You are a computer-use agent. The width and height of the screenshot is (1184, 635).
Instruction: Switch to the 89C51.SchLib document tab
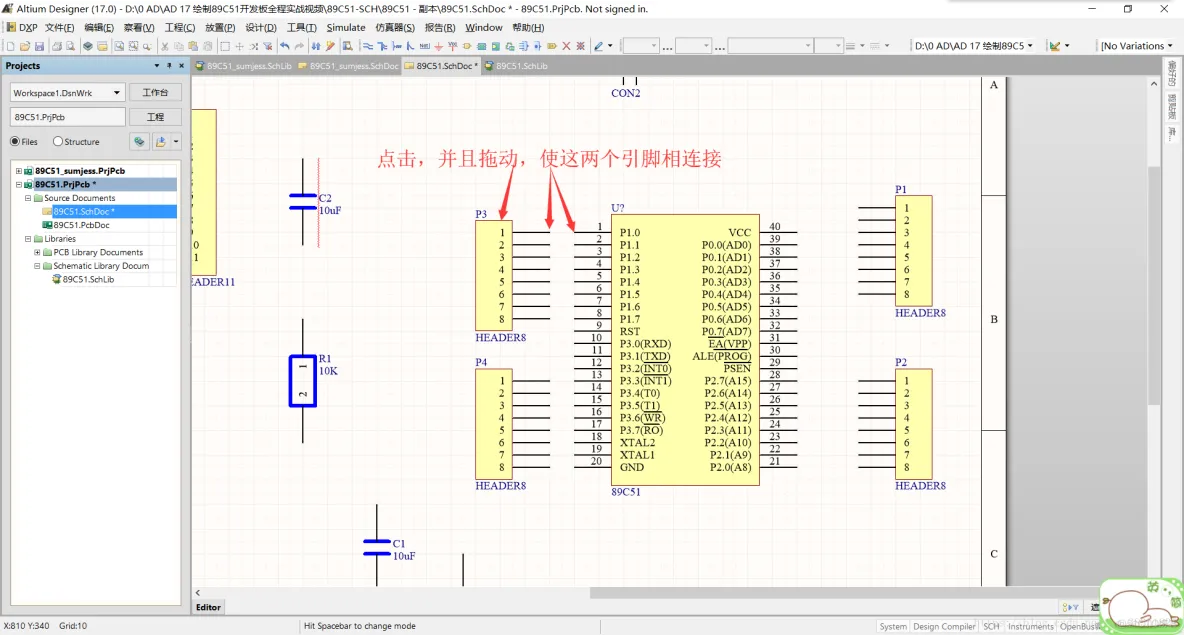coord(516,66)
